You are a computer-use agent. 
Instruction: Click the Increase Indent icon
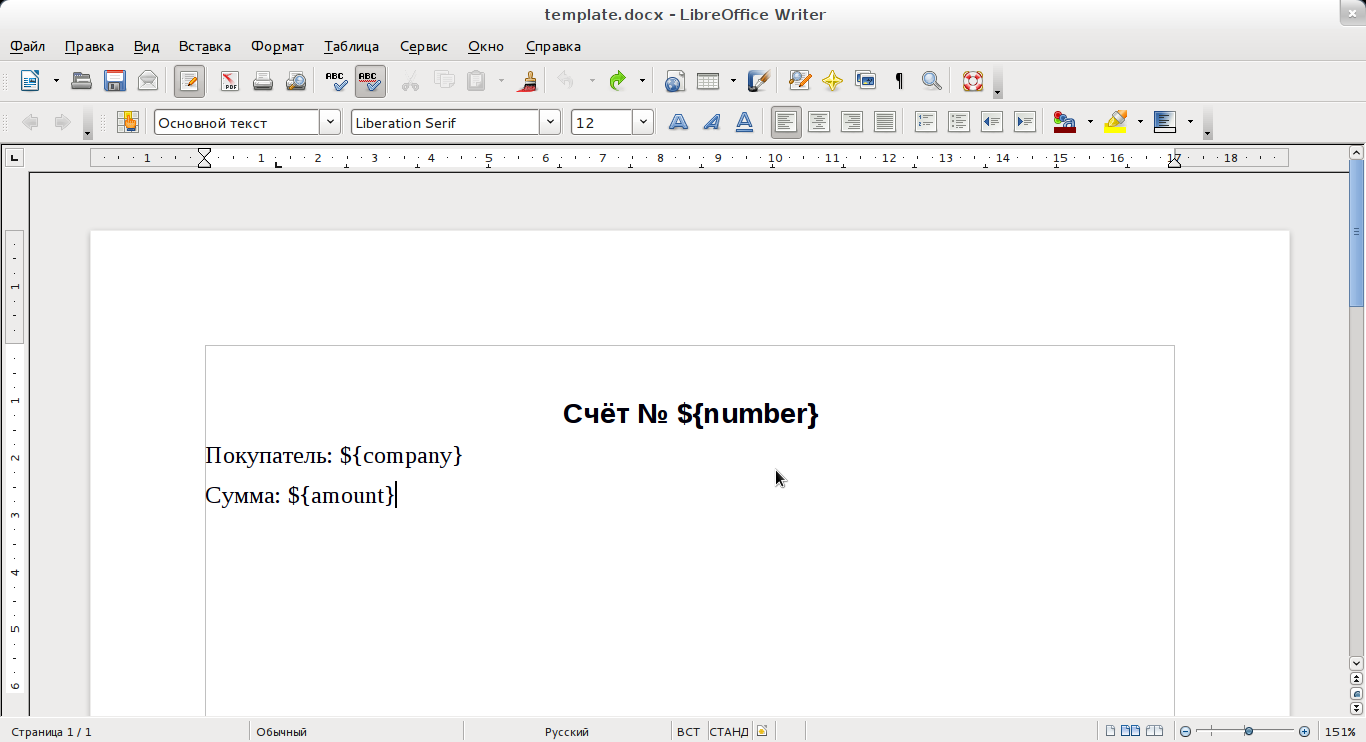click(1024, 122)
